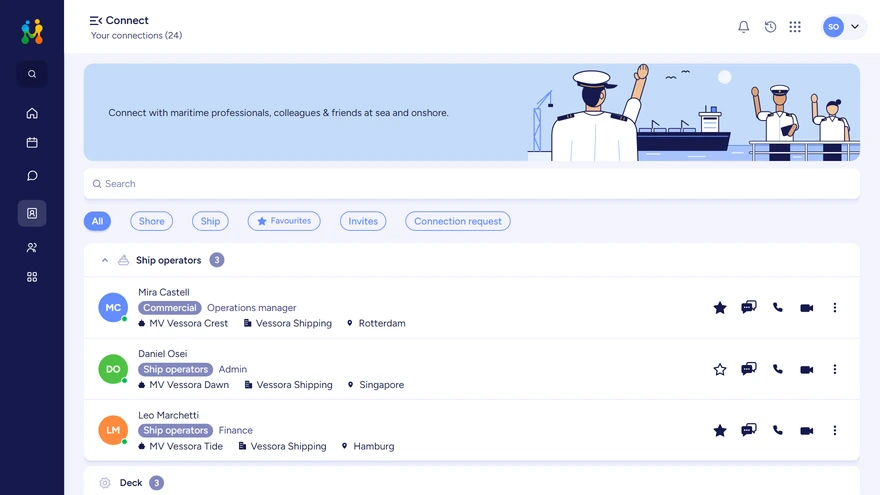The width and height of the screenshot is (880, 495).
Task: Open the apps grid sidebar icon
Action: pos(32,277)
